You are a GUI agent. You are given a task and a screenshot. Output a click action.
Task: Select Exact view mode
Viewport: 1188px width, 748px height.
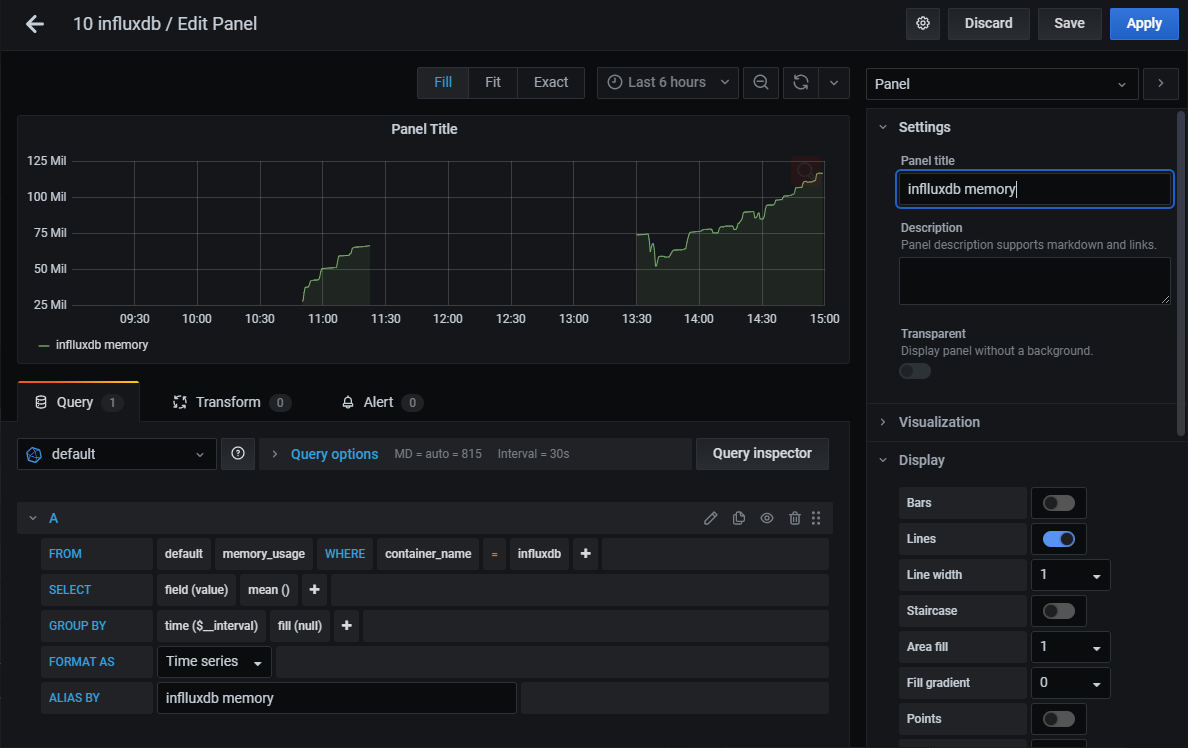point(551,83)
